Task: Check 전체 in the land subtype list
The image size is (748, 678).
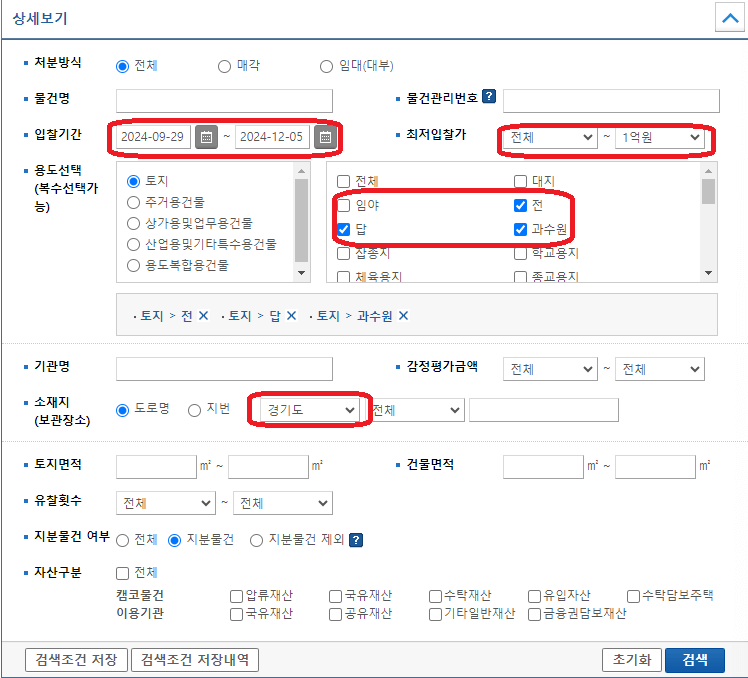Action: 343,181
